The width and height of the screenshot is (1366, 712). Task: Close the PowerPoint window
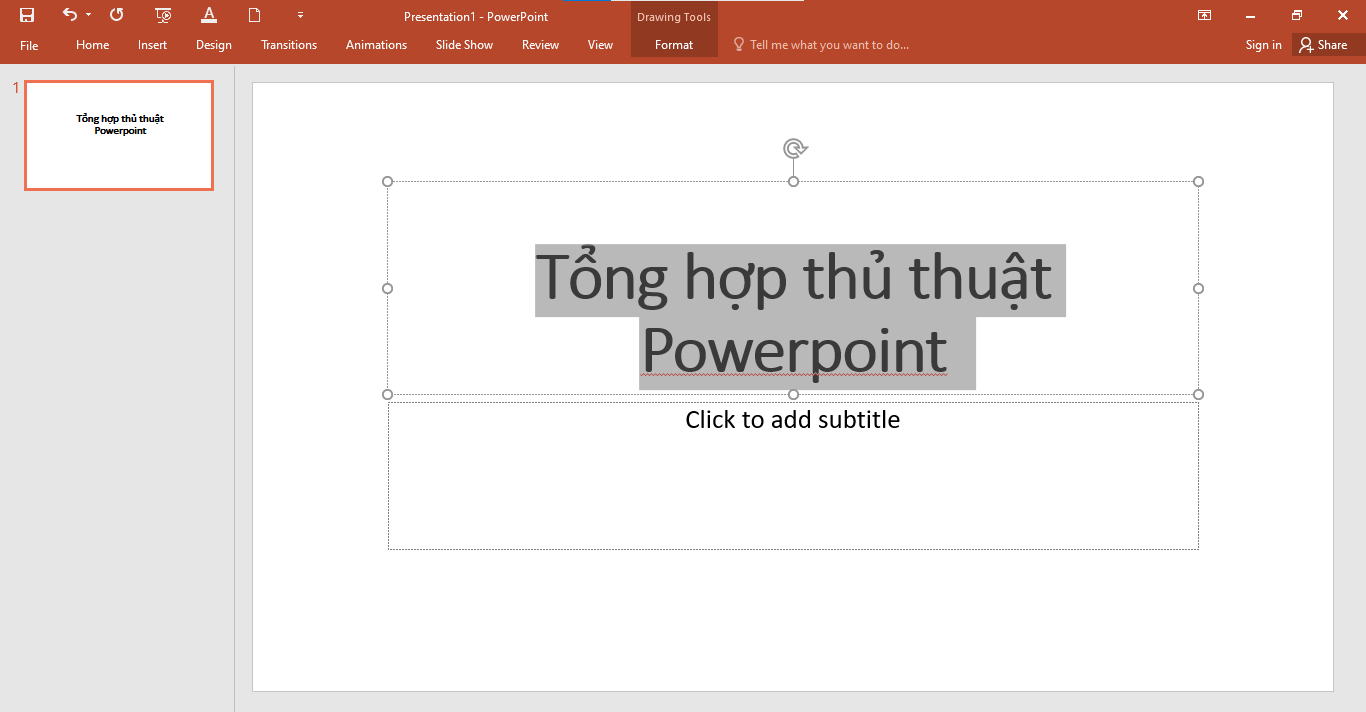(1343, 15)
